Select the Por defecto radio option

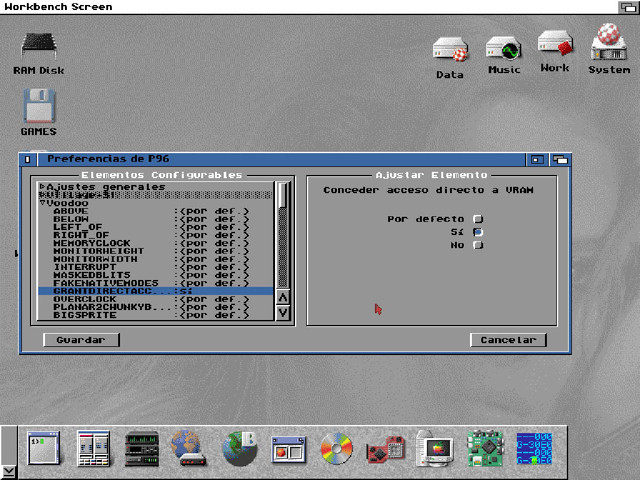click(x=478, y=219)
